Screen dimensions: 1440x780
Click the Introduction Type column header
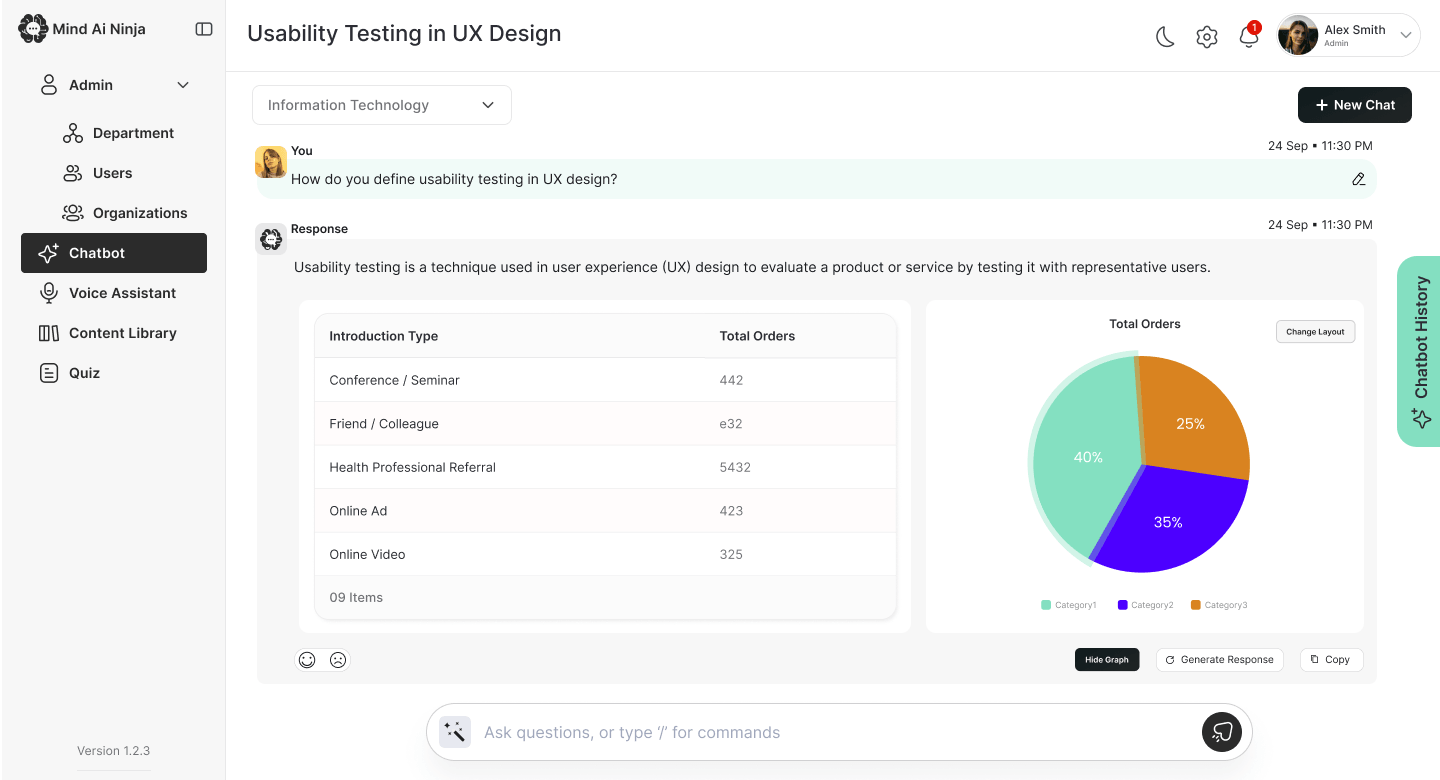pyautogui.click(x=383, y=336)
